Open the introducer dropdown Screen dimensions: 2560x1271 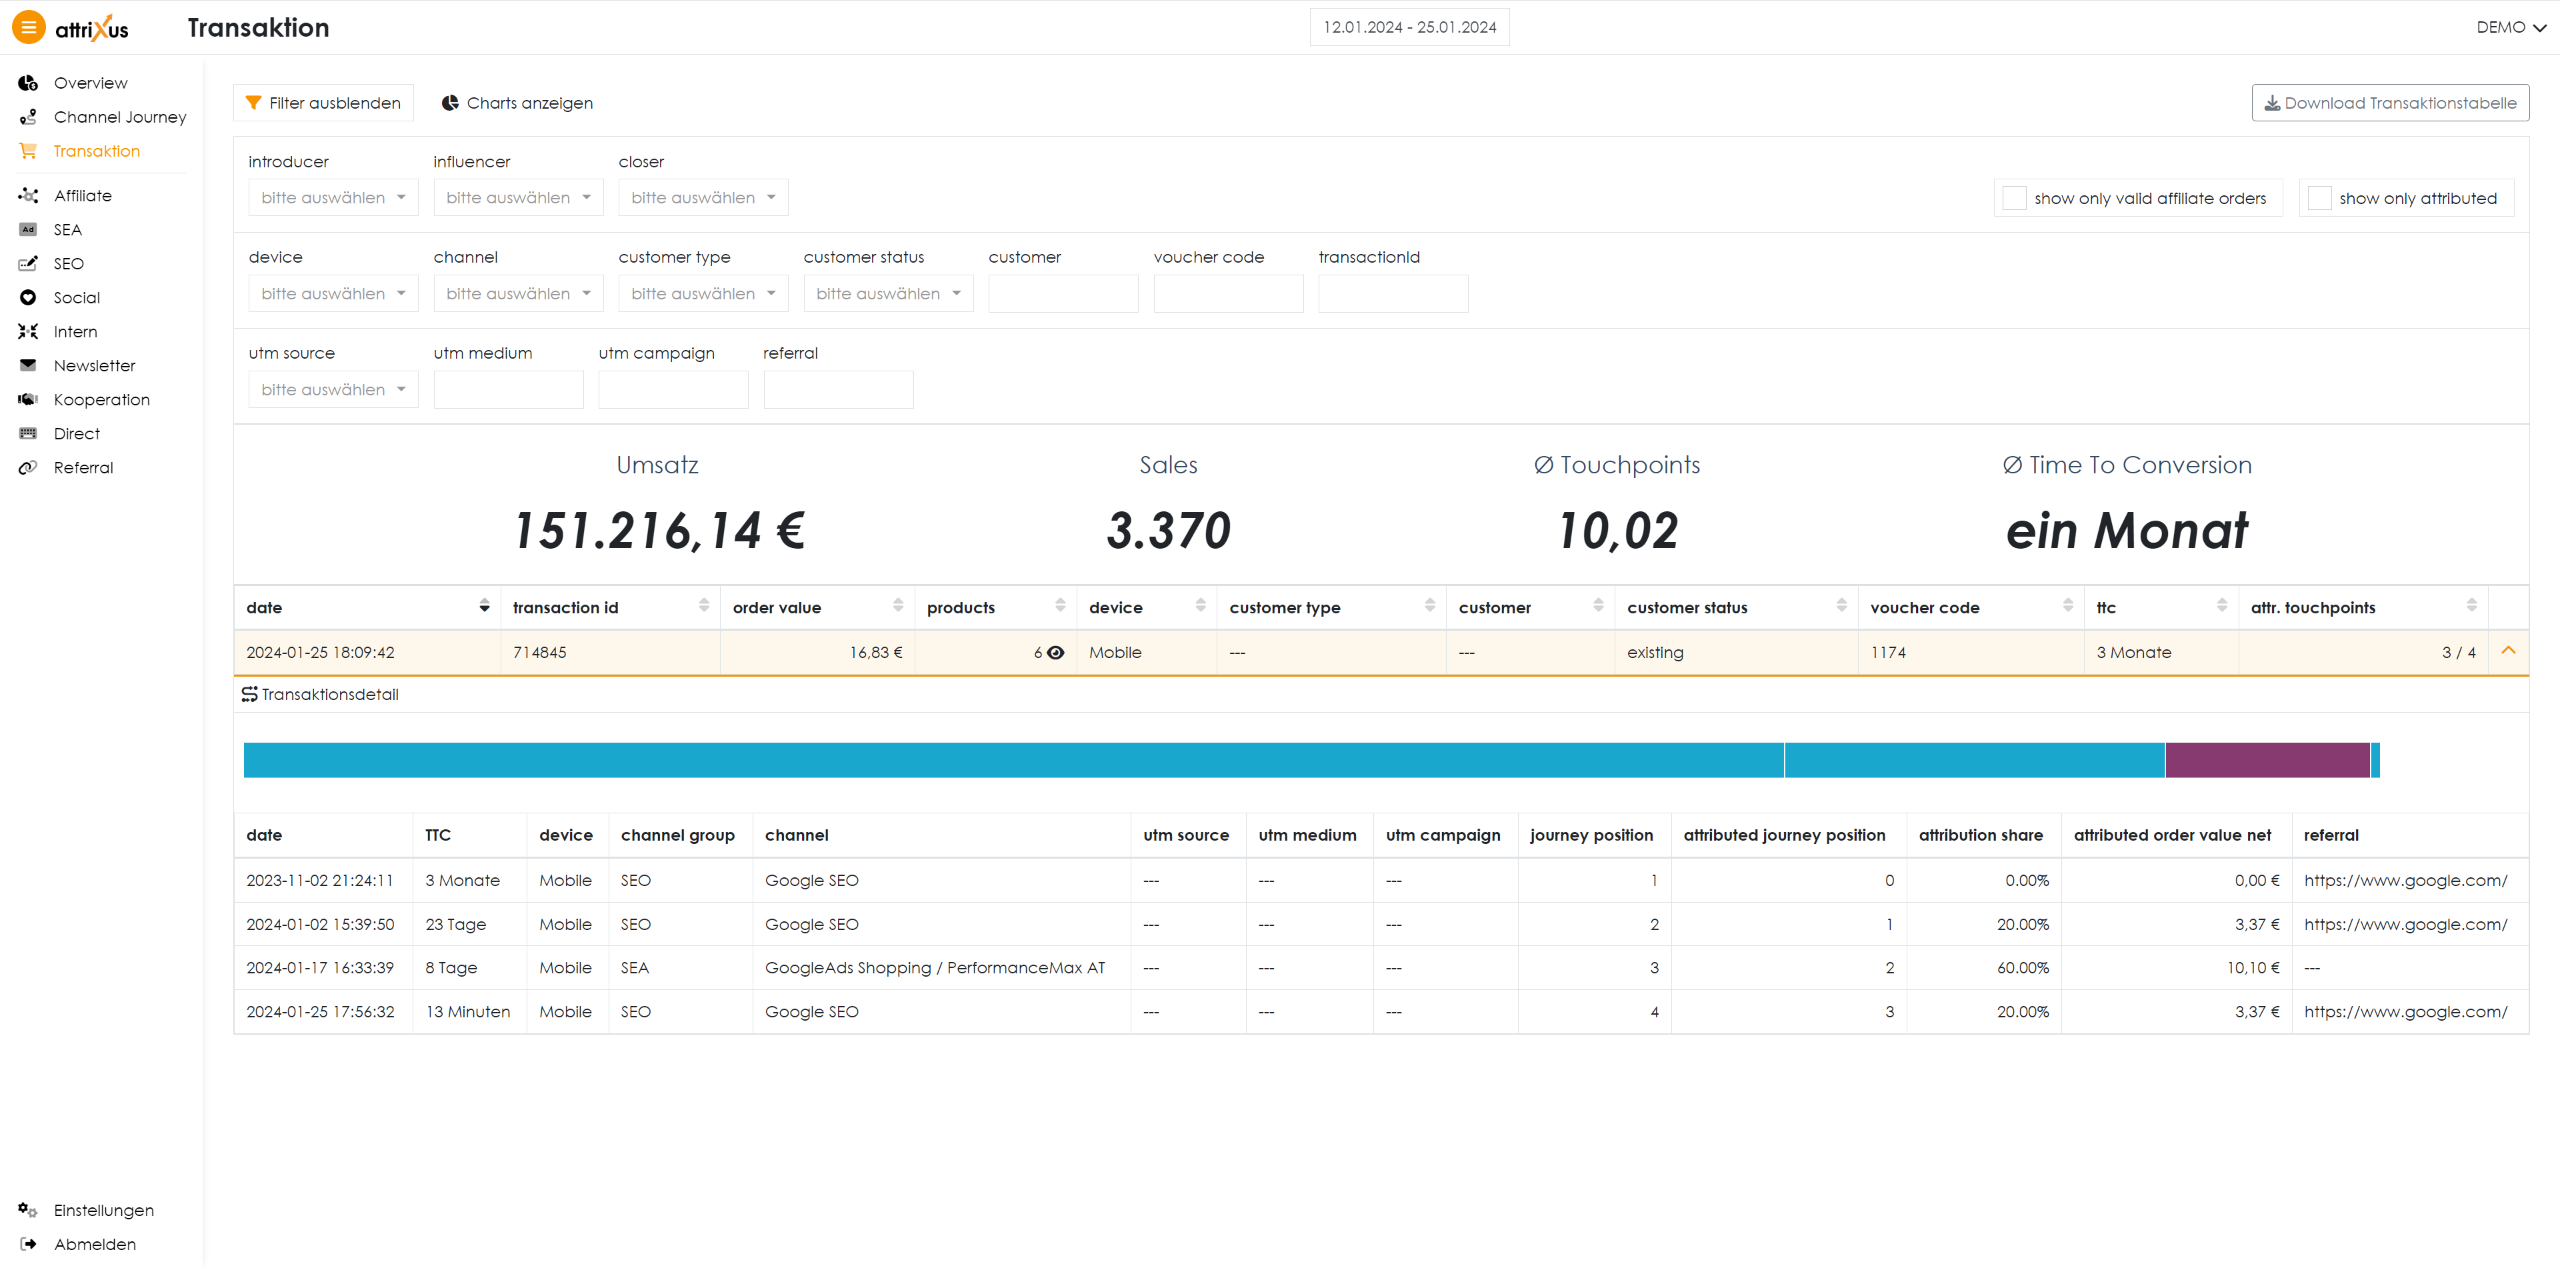[x=333, y=198]
